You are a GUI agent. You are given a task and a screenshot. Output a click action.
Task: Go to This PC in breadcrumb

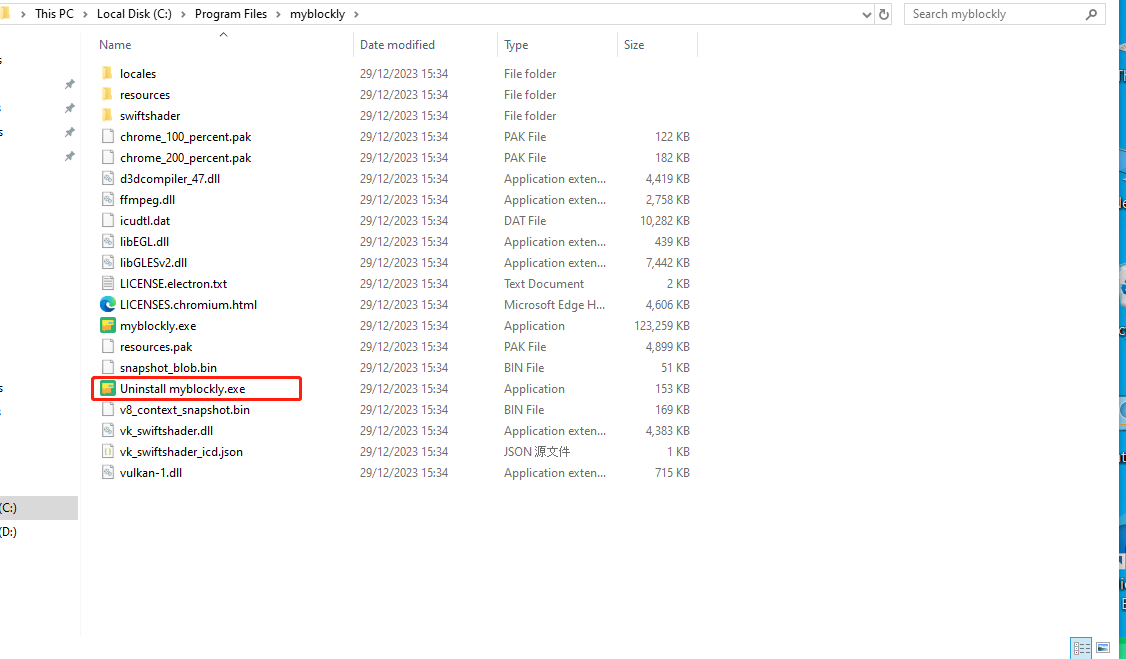point(55,14)
